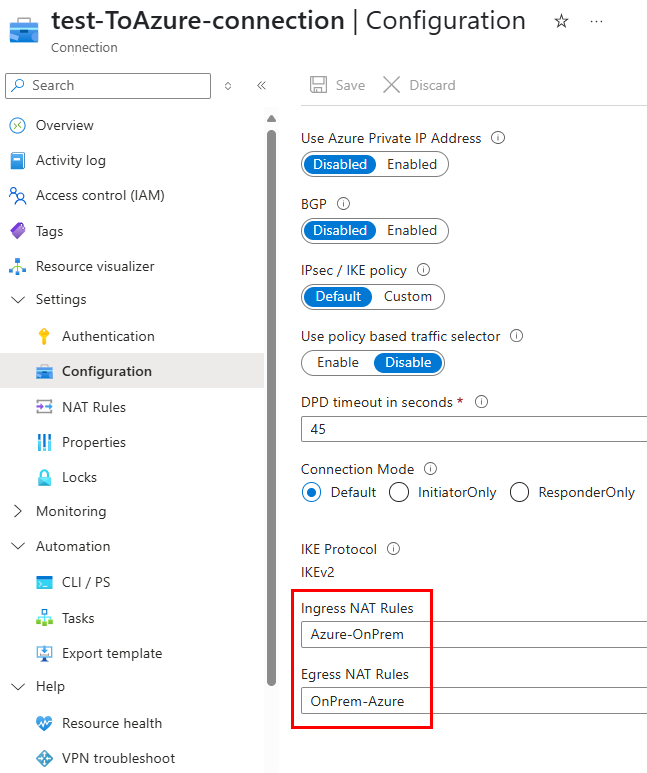Set Azure Private IP Address to Disabled
The height and width of the screenshot is (773, 647).
click(340, 164)
